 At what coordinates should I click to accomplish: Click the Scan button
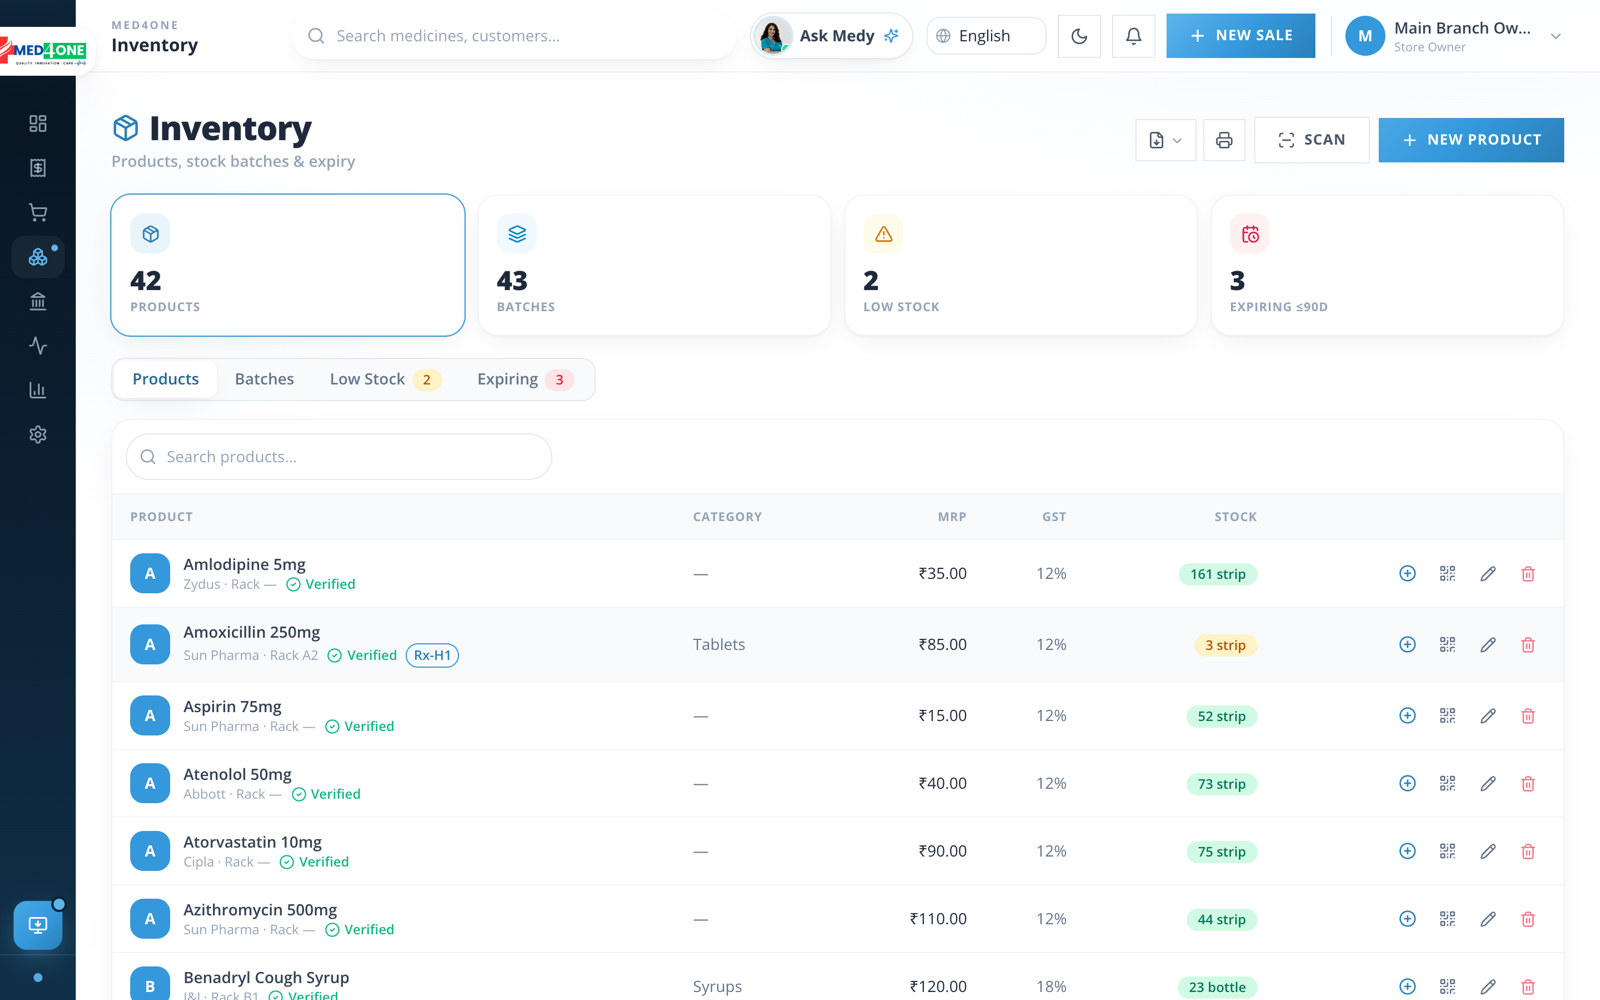[1311, 140]
